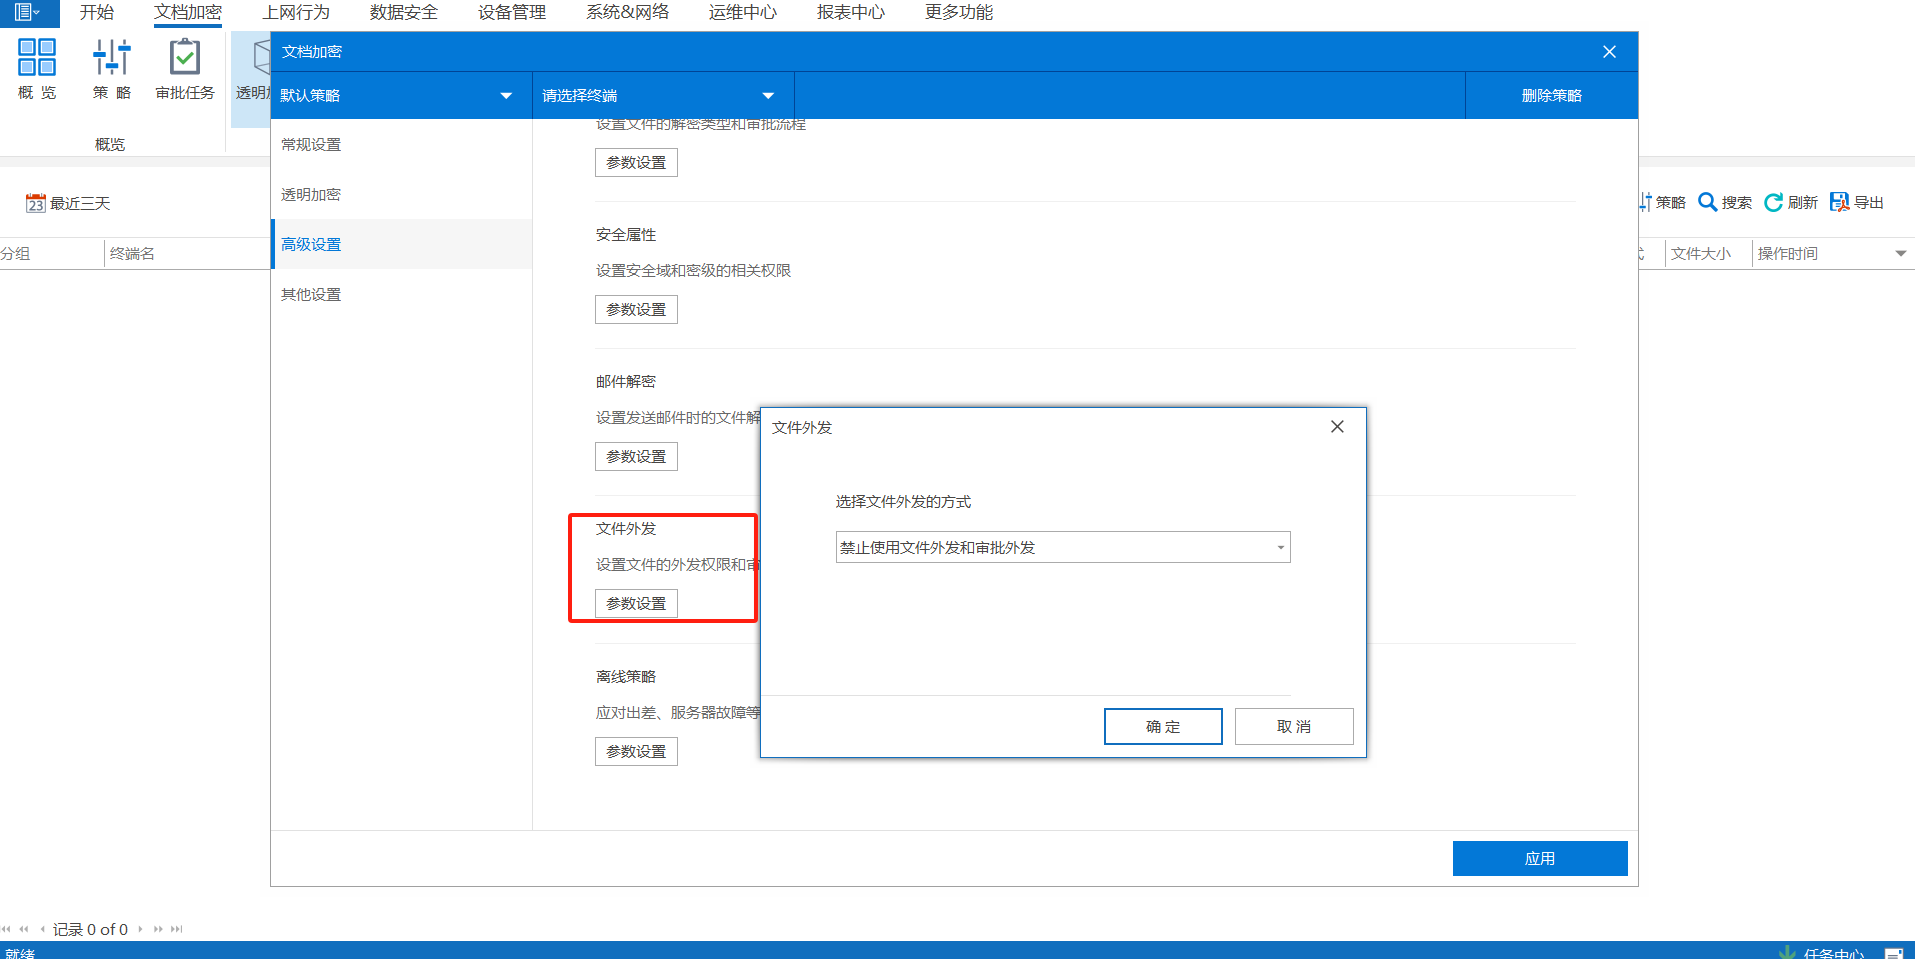The image size is (1915, 959).
Task: Select 透明加密 in the policy sidebar
Action: tap(401, 194)
